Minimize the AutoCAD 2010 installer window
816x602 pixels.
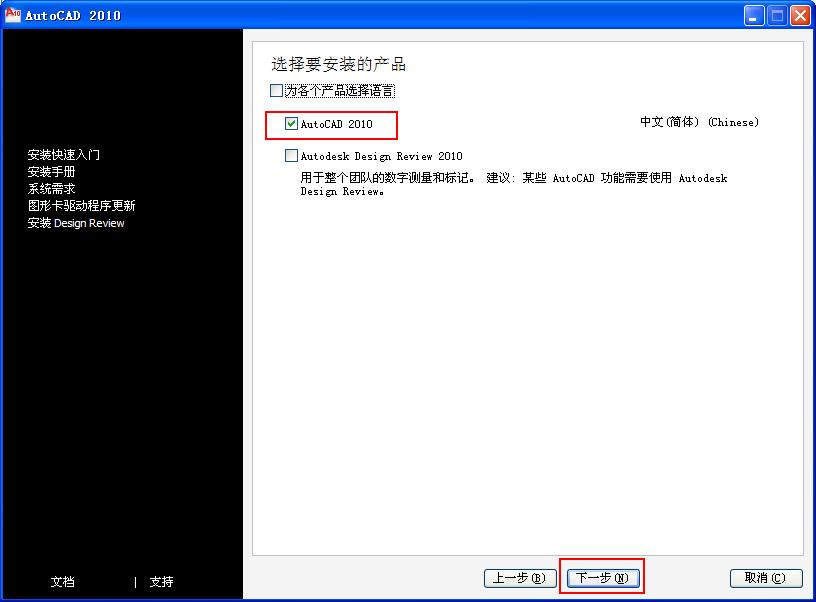click(x=753, y=16)
